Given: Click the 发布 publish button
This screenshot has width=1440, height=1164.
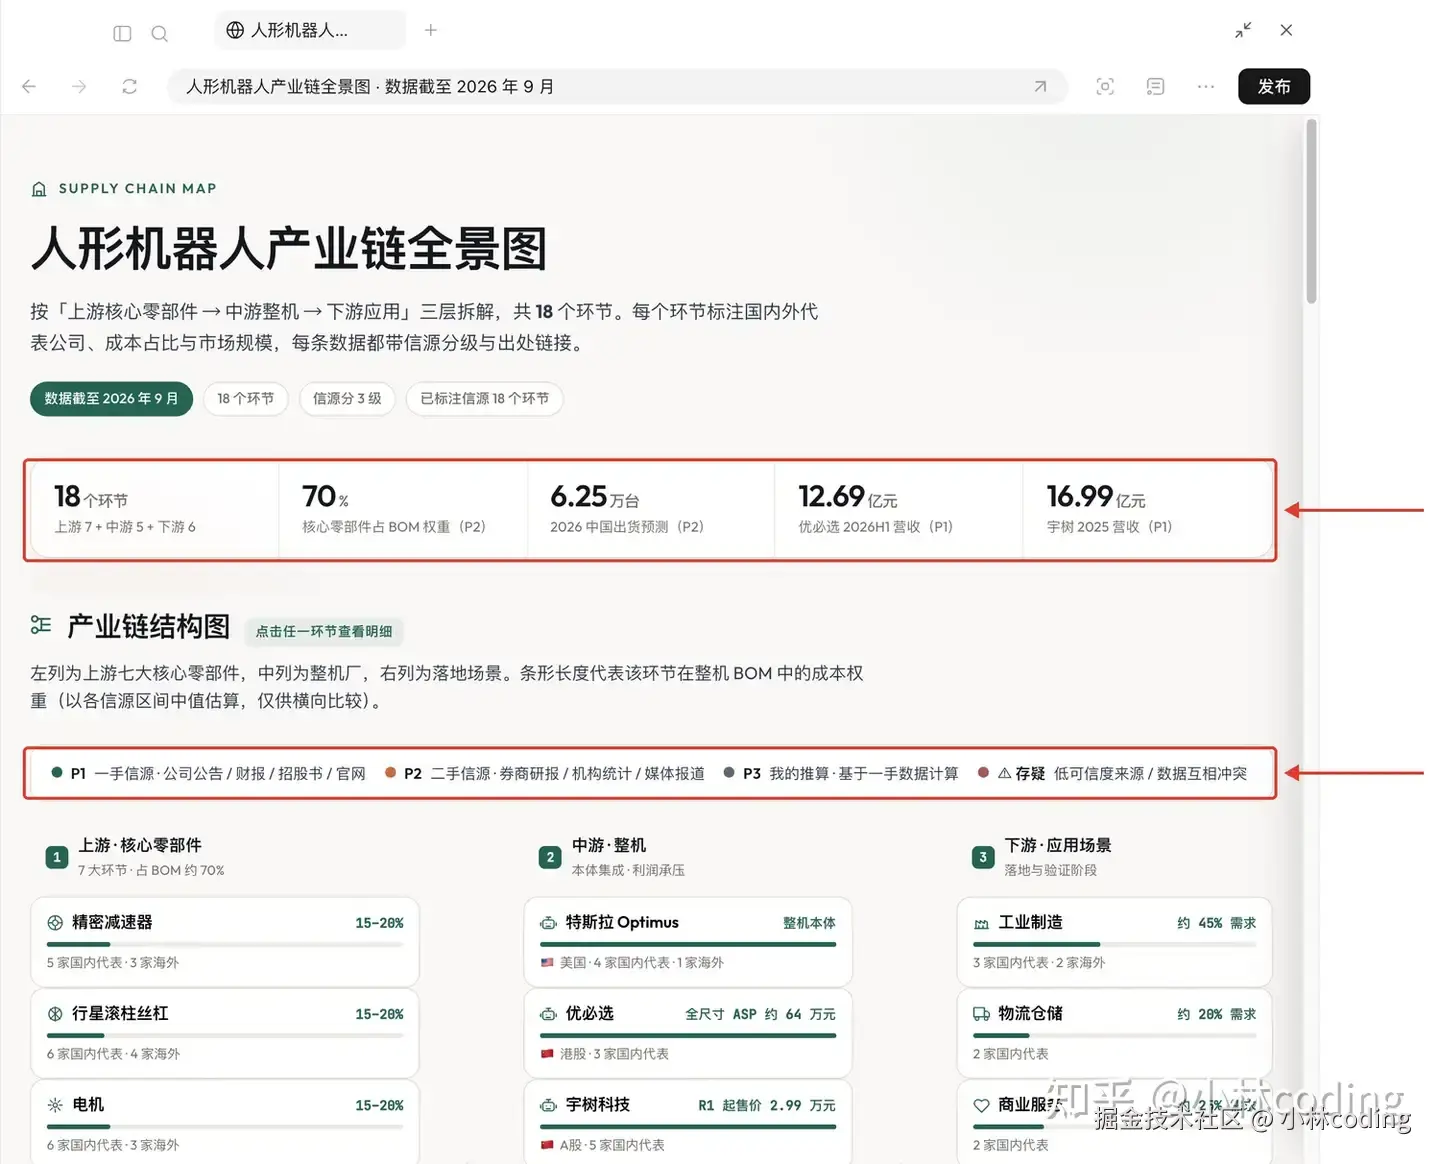Looking at the screenshot, I should point(1274,87).
